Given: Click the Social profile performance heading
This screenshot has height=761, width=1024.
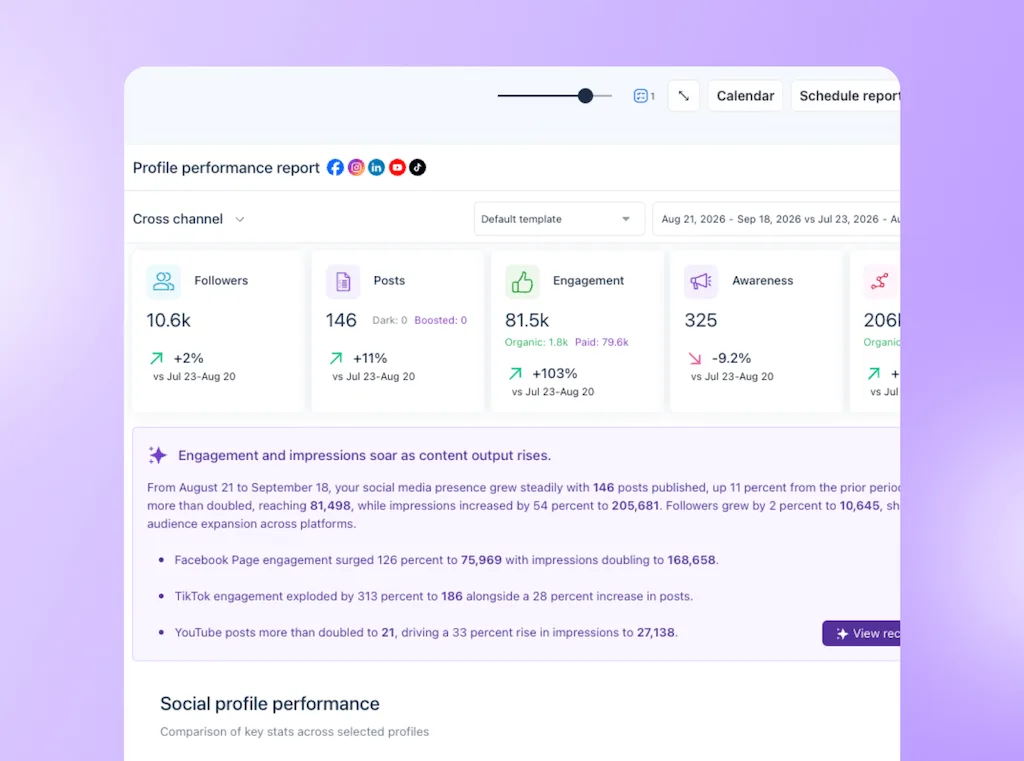Looking at the screenshot, I should [270, 704].
